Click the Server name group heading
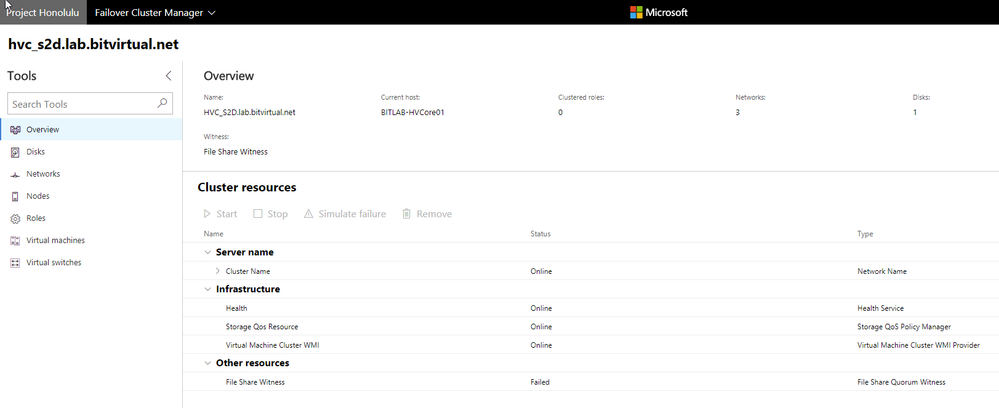 click(245, 252)
